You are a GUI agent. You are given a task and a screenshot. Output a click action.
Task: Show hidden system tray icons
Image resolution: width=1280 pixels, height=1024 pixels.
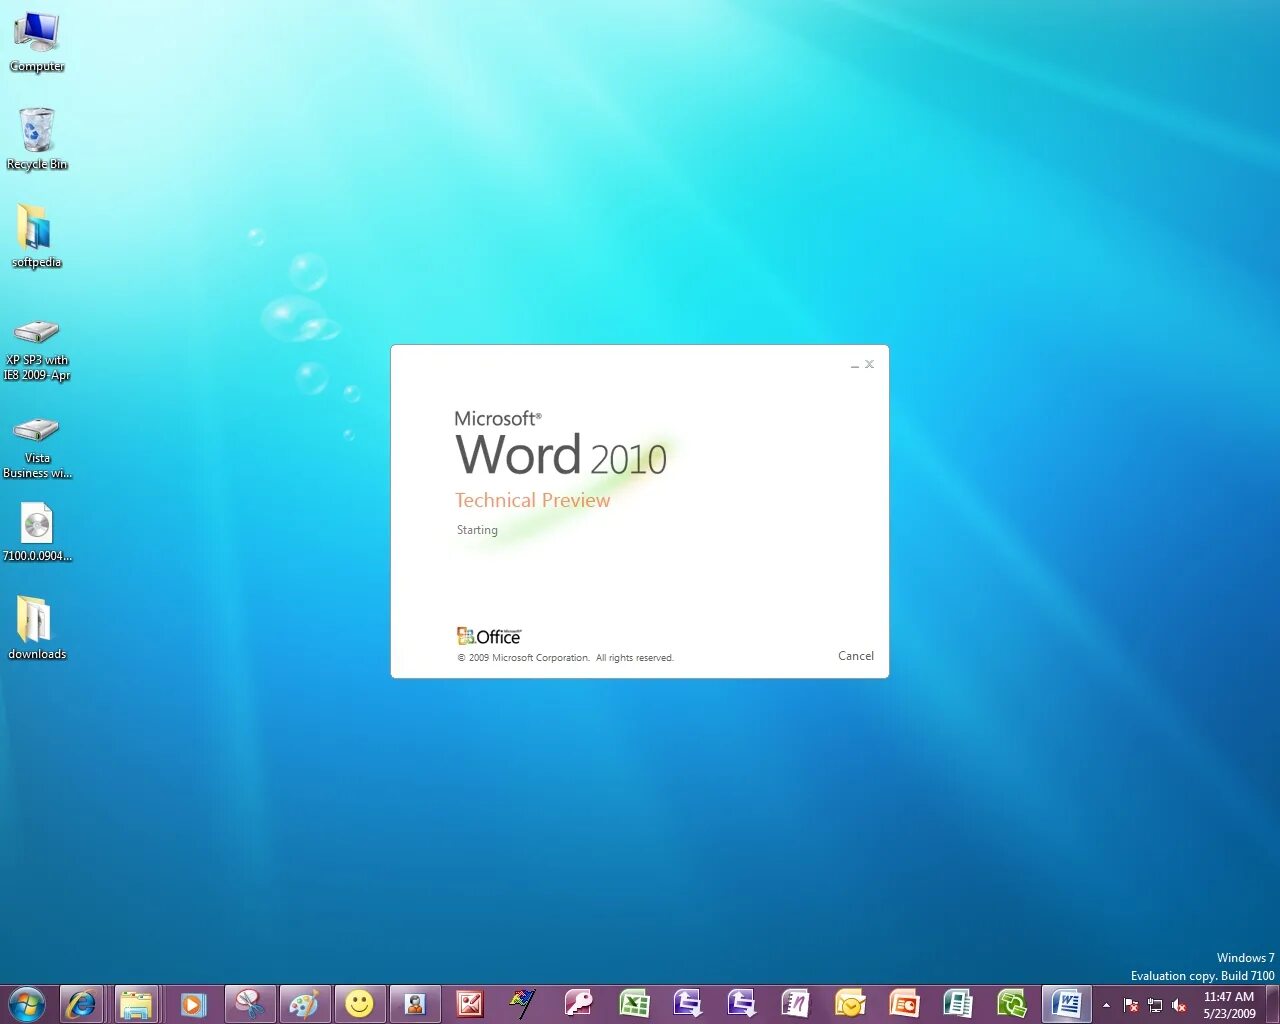coord(1106,1005)
